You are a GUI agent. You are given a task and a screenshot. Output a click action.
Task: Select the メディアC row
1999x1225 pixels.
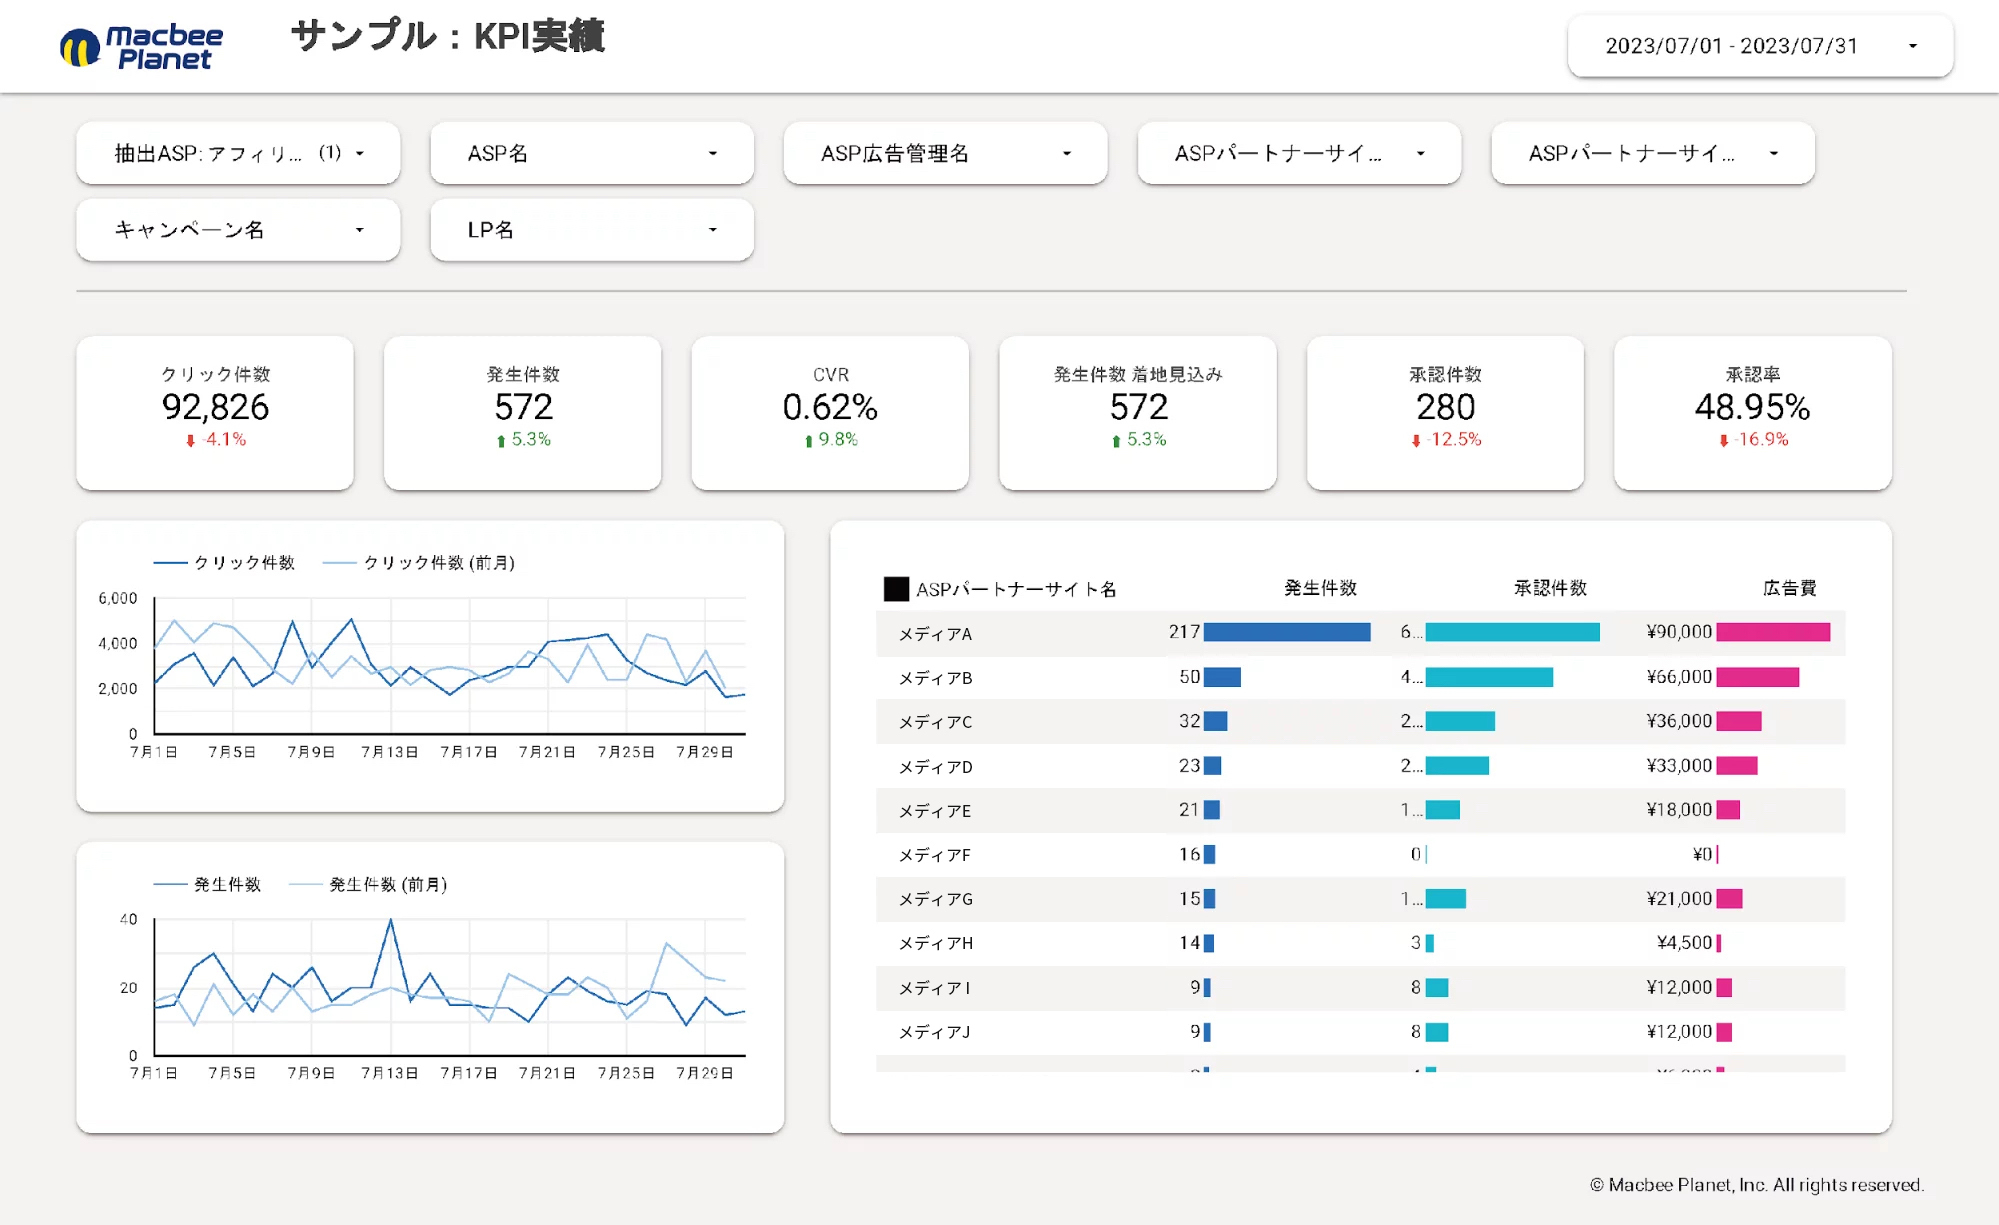point(1361,721)
